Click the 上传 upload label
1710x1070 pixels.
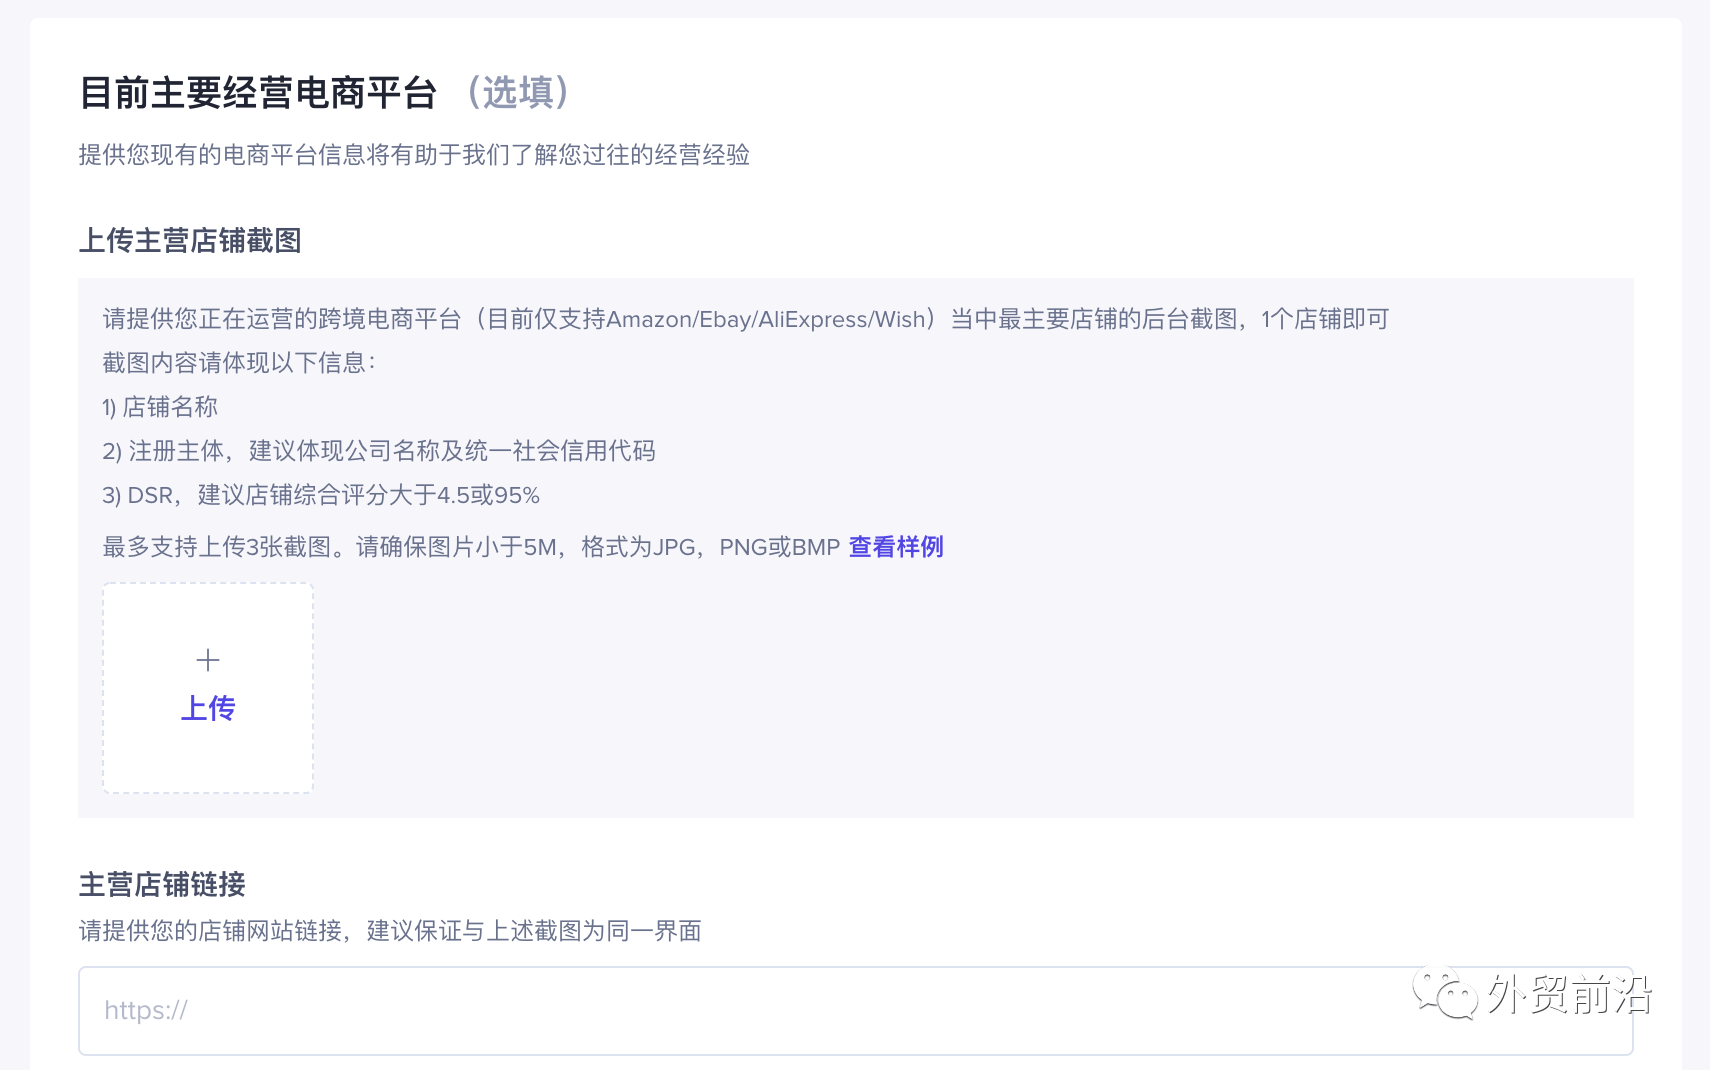[208, 708]
